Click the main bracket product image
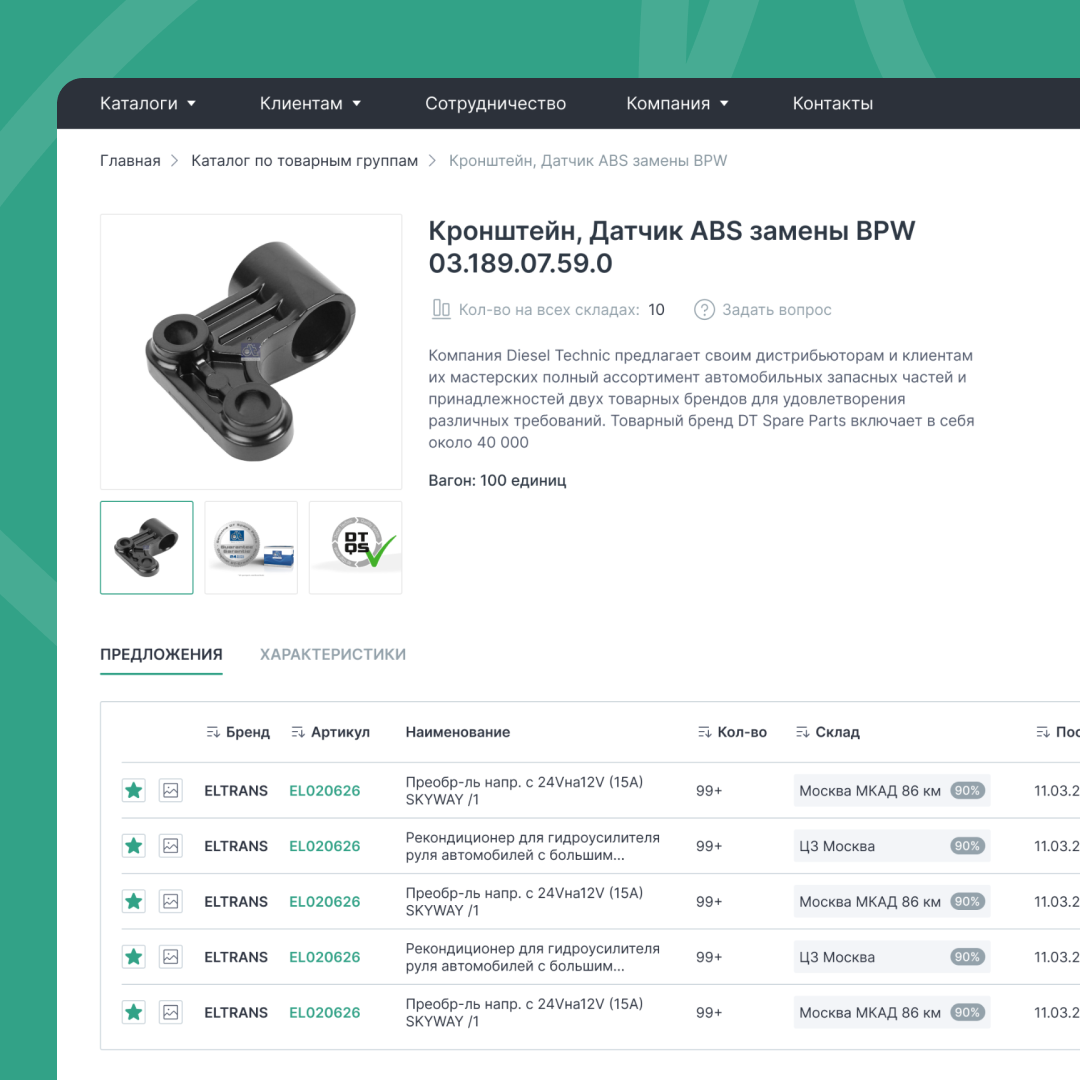This screenshot has height=1080, width=1080. pyautogui.click(x=251, y=351)
